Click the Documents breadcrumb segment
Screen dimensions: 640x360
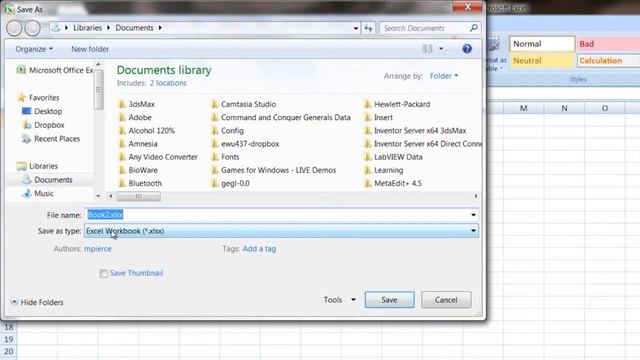coord(134,28)
